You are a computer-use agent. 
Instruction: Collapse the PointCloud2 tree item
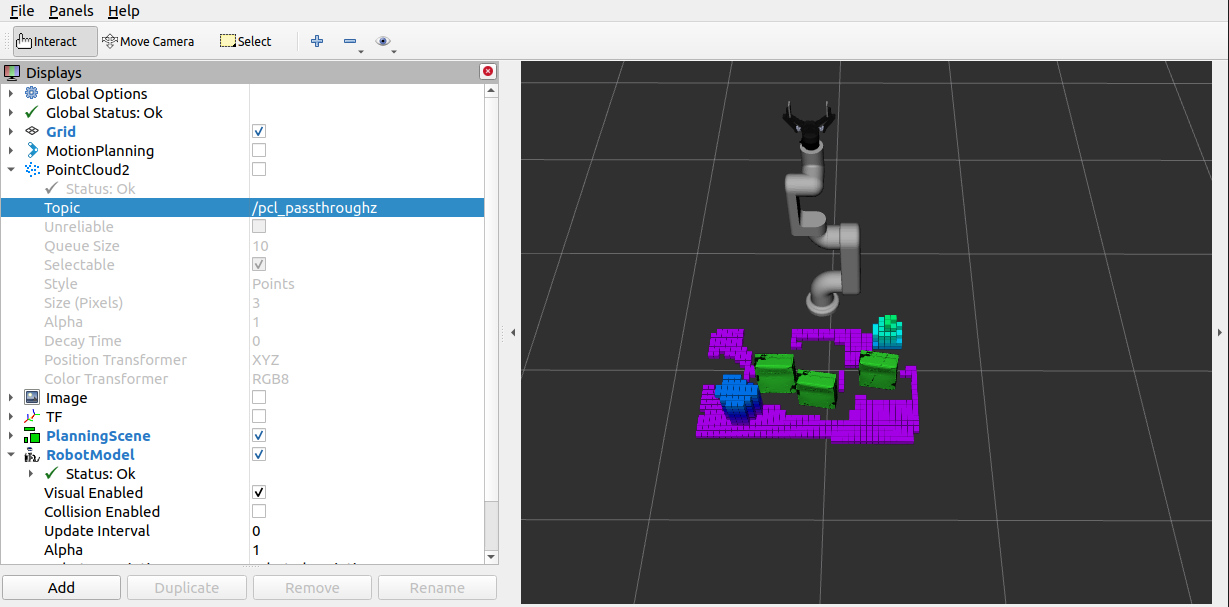tap(11, 169)
